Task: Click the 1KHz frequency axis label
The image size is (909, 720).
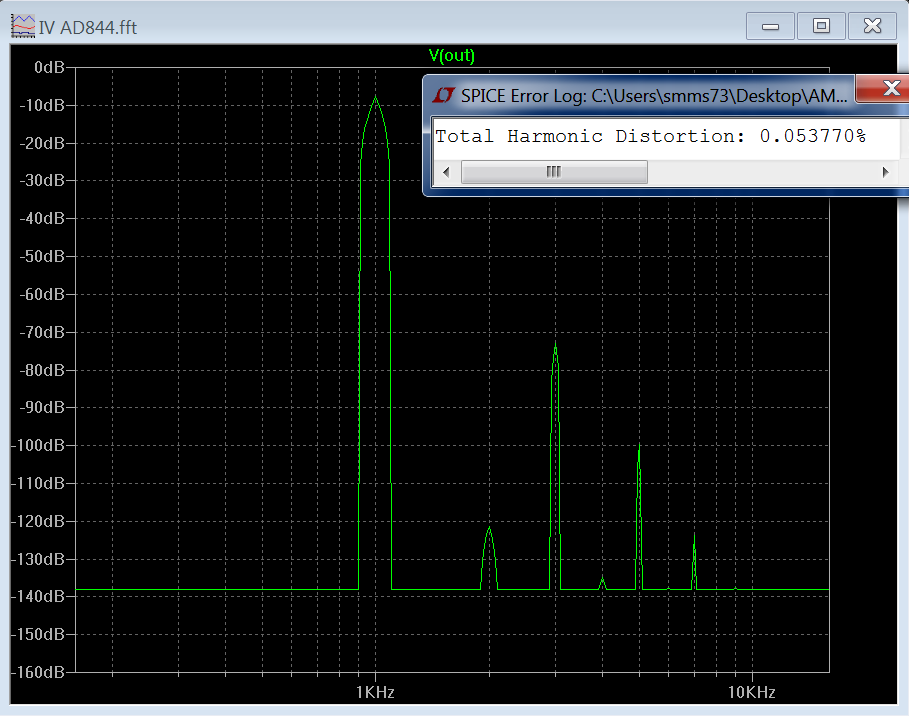Action: pyautogui.click(x=375, y=692)
